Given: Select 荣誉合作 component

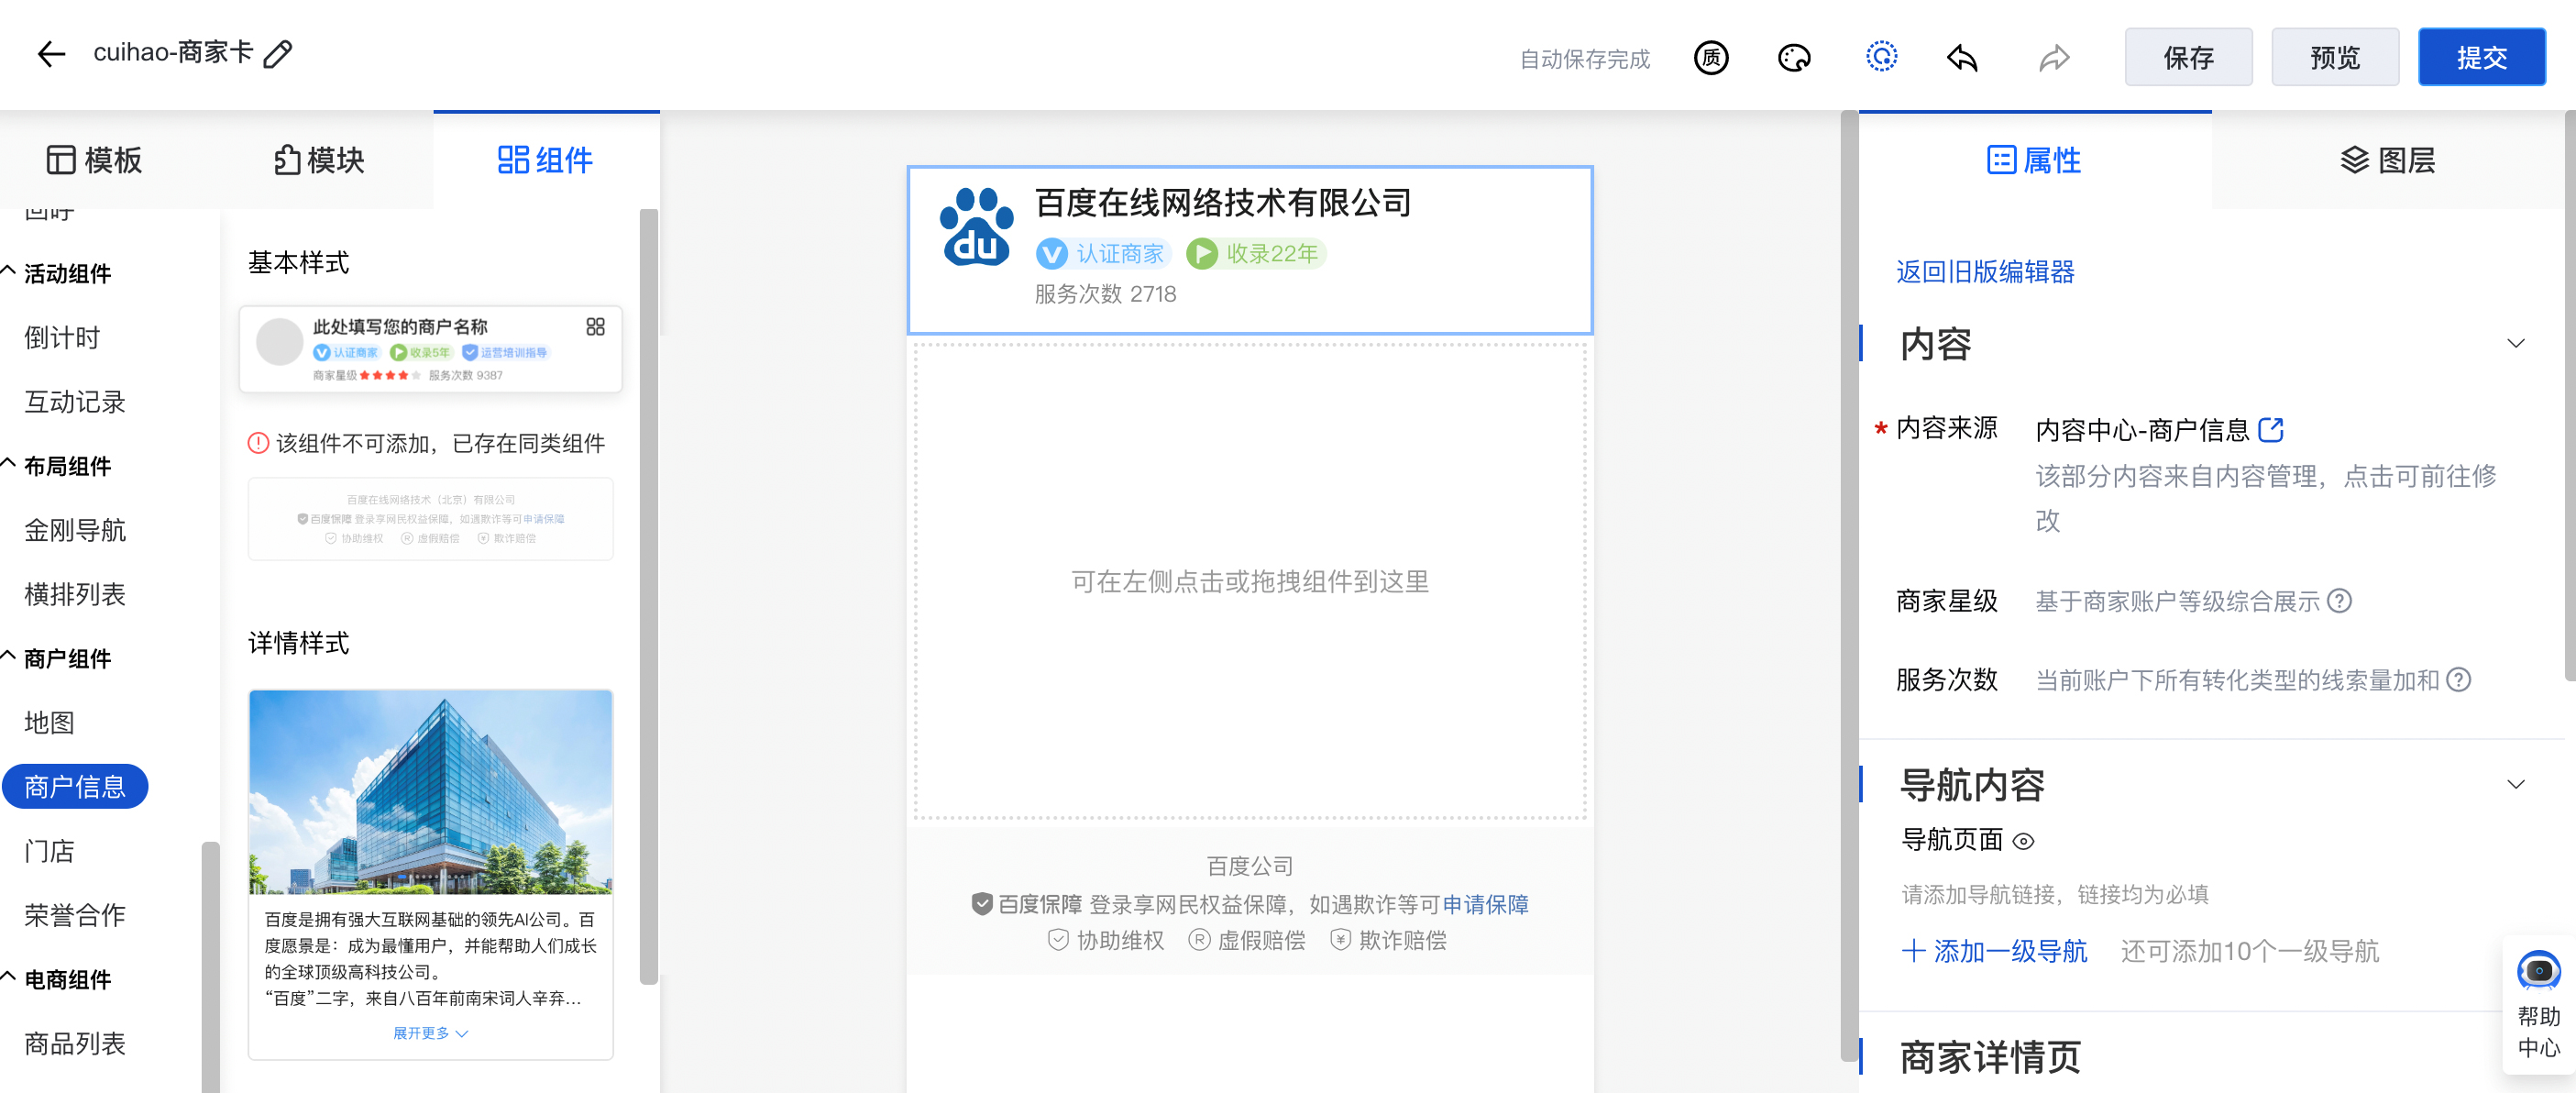Looking at the screenshot, I should (75, 915).
